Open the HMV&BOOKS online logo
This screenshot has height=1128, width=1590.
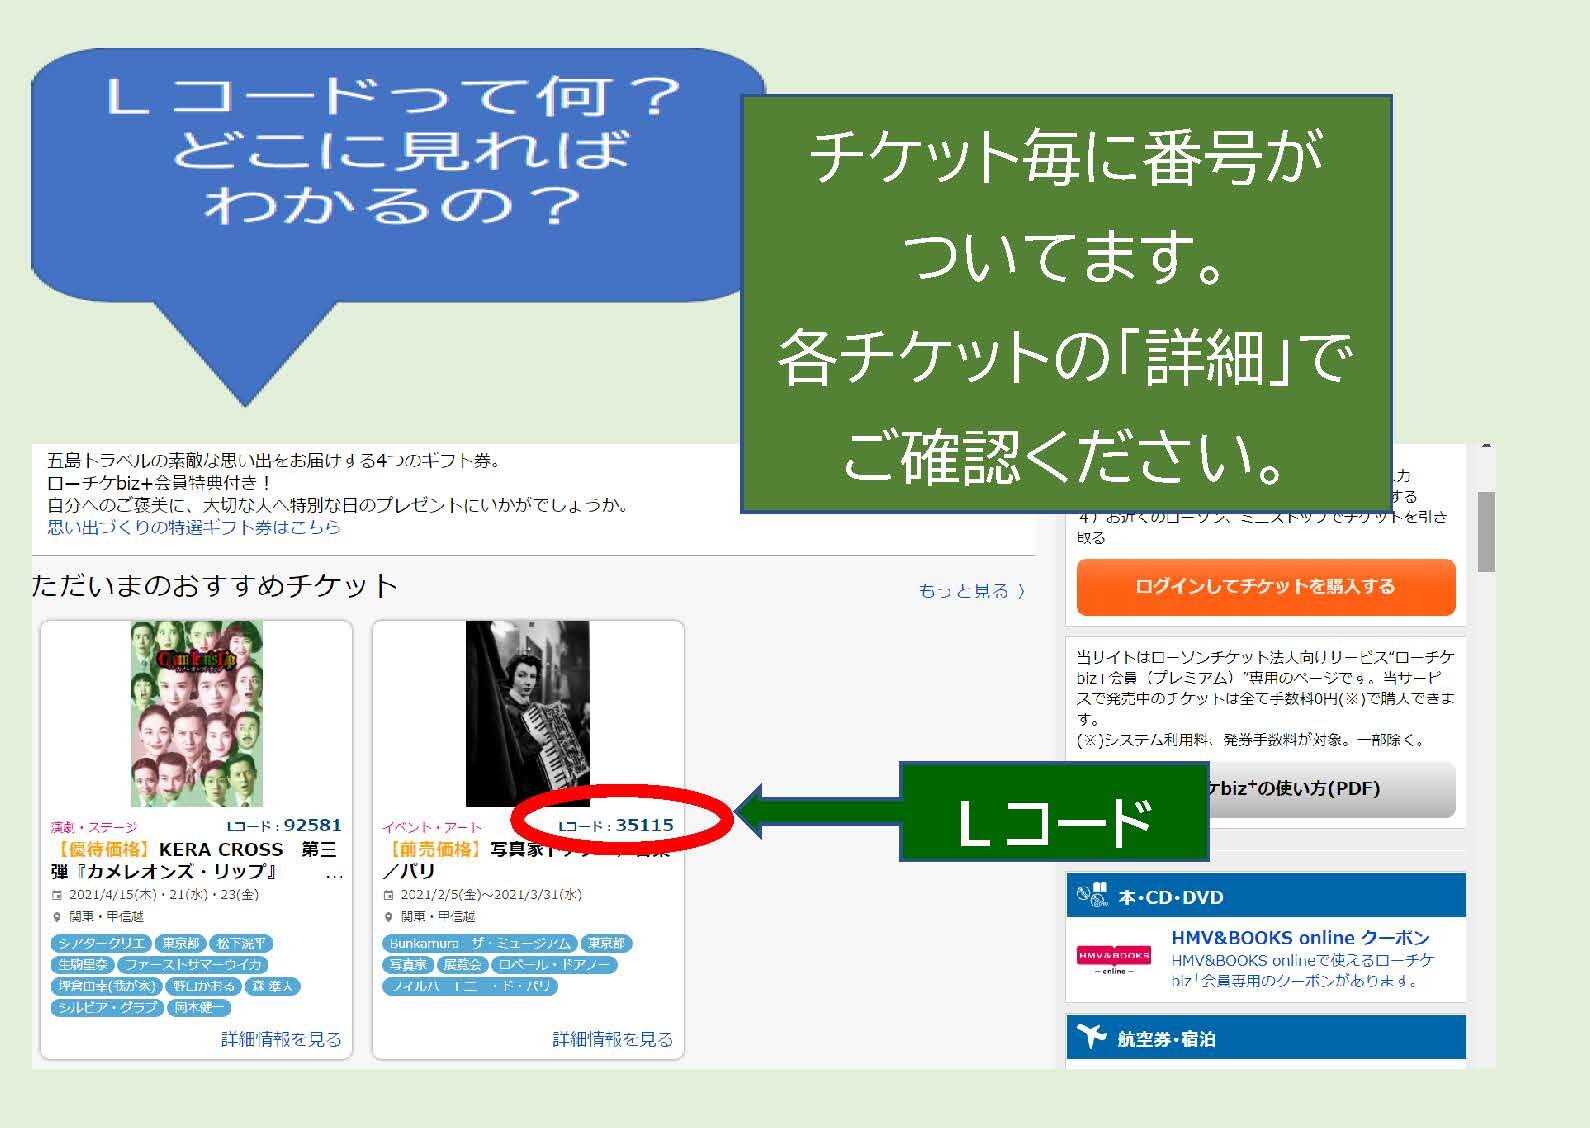coord(1113,958)
